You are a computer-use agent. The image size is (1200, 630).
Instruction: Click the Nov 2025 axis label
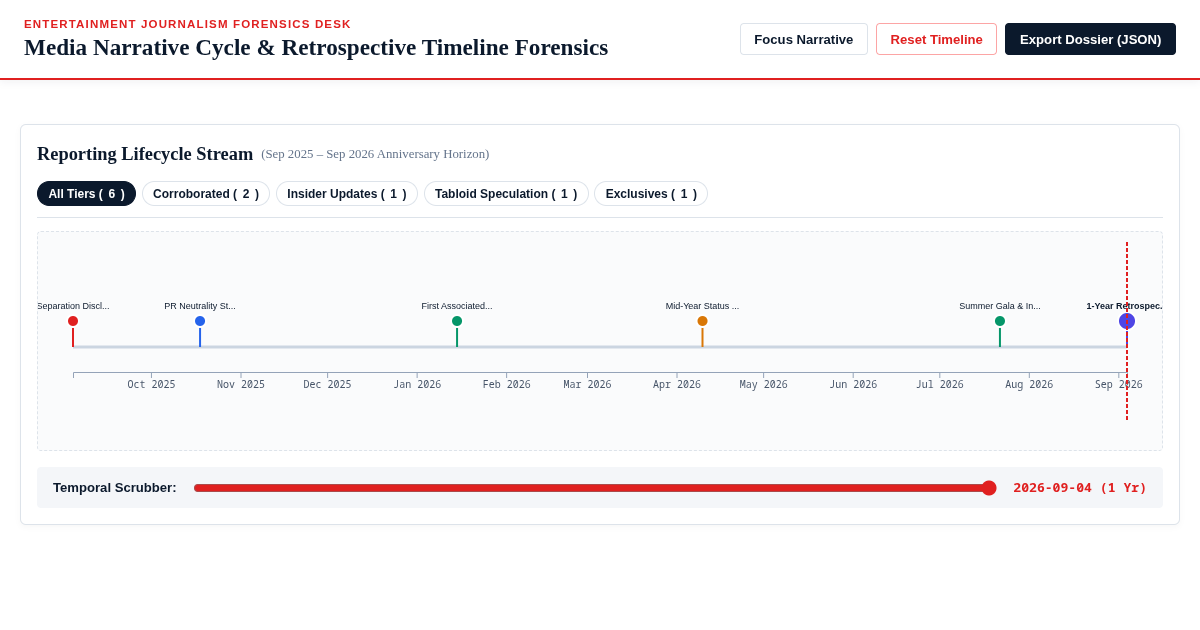click(x=241, y=385)
